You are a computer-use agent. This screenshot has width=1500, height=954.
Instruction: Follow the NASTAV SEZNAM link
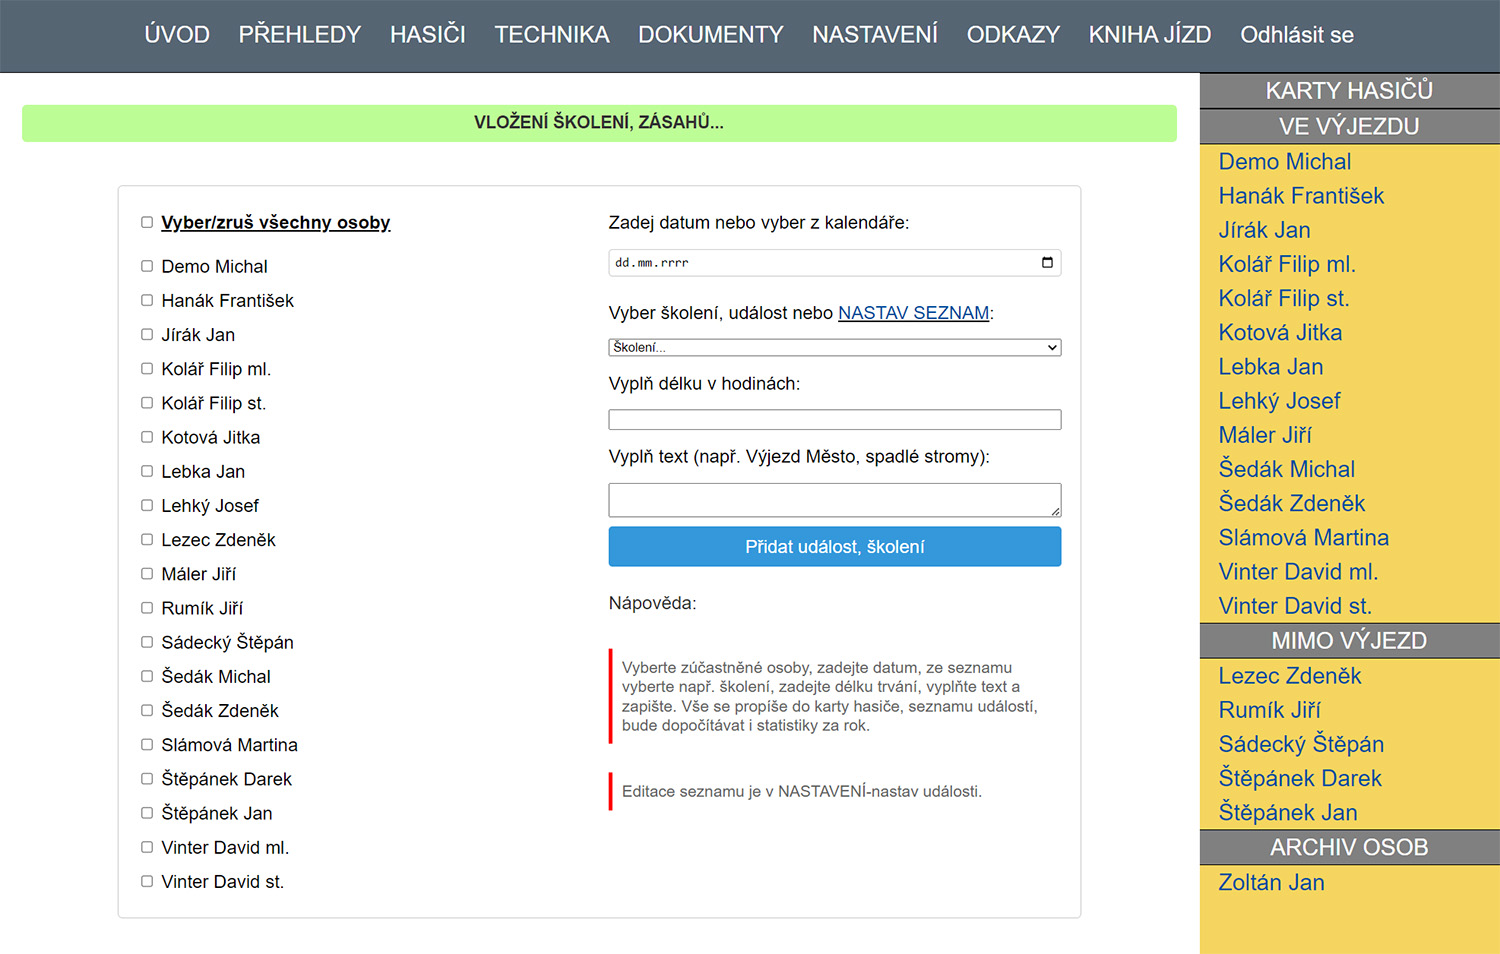click(913, 313)
